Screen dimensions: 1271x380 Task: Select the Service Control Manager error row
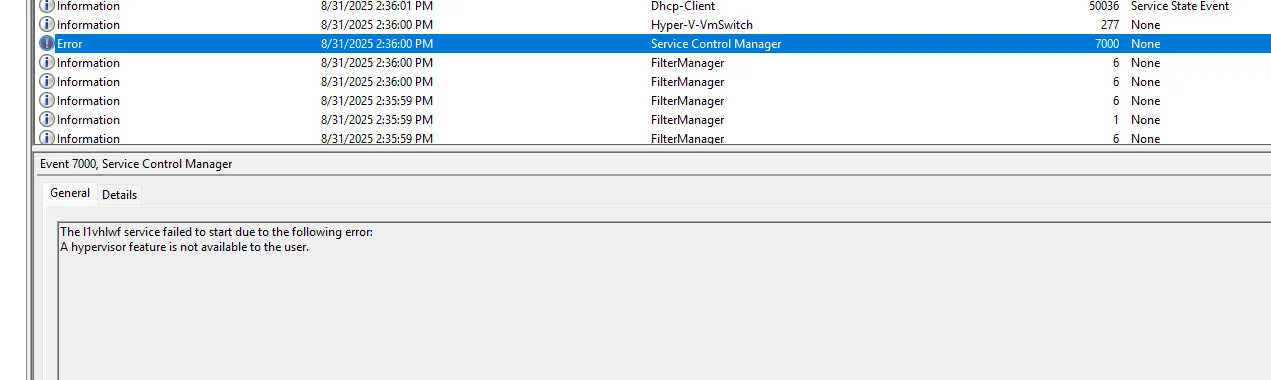tap(654, 44)
